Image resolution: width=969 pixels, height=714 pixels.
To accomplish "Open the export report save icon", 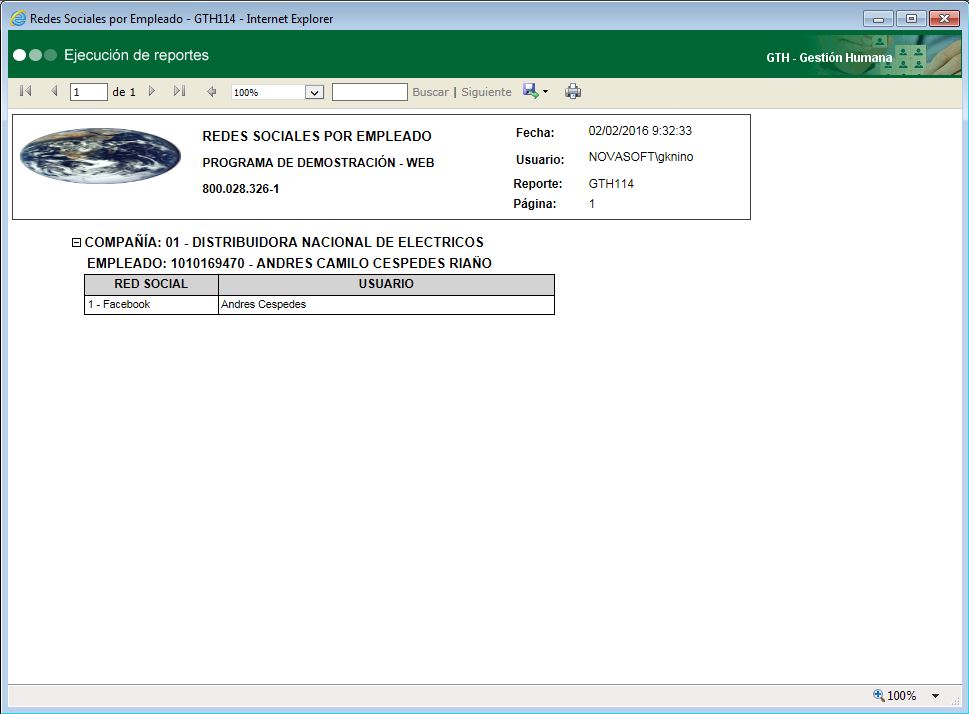I will point(529,91).
